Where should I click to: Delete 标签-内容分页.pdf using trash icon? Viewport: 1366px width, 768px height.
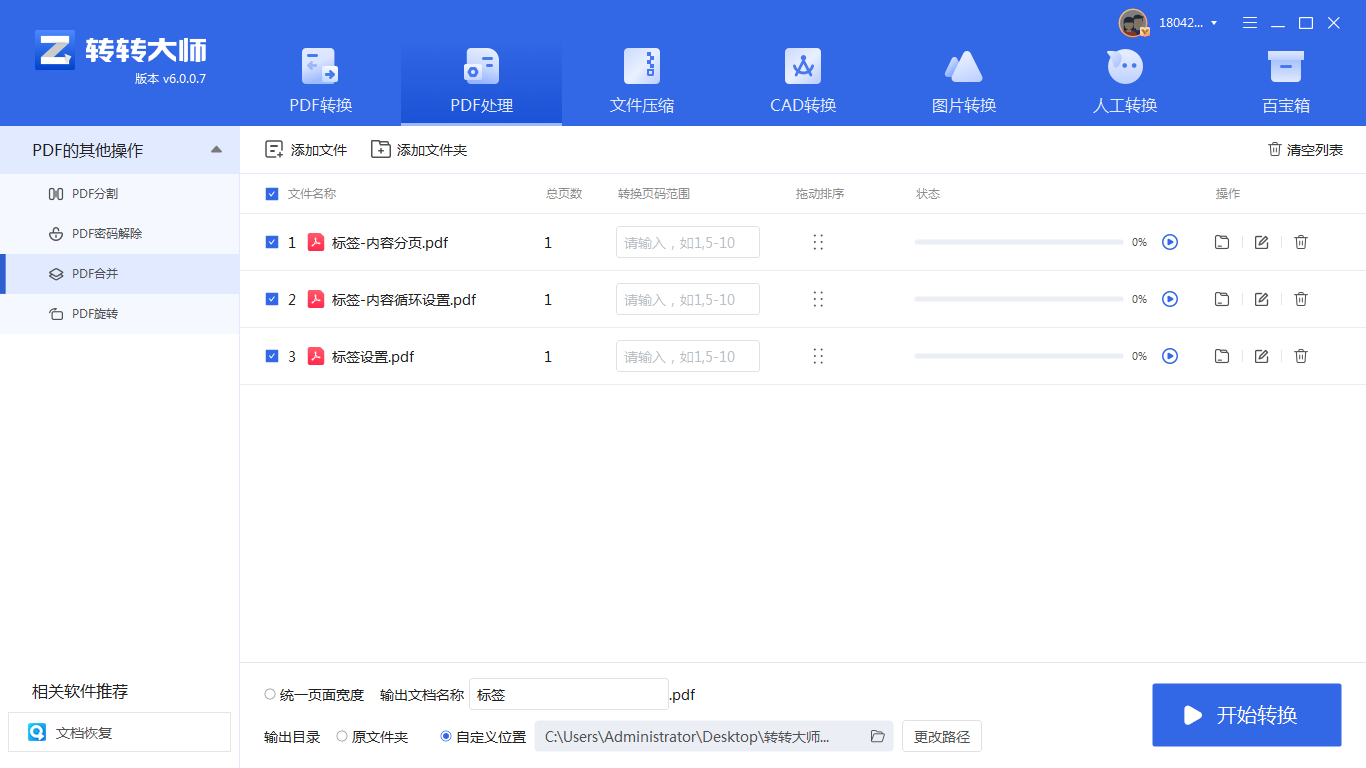tap(1301, 242)
